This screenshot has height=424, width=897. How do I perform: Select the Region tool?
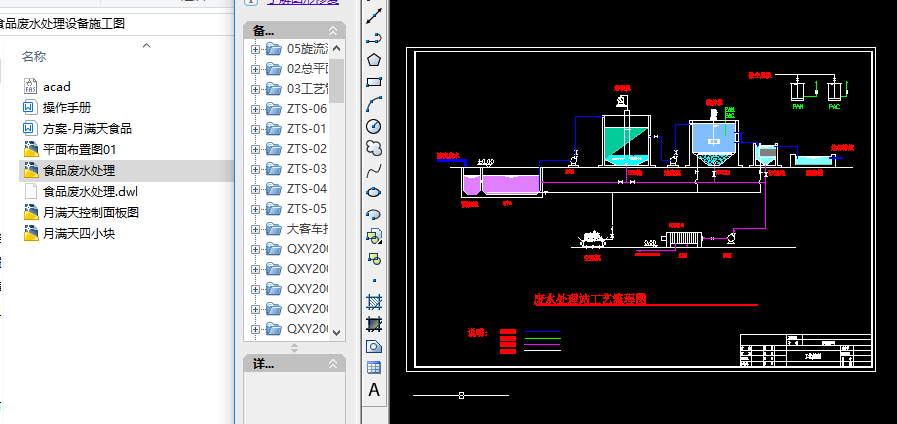(374, 346)
